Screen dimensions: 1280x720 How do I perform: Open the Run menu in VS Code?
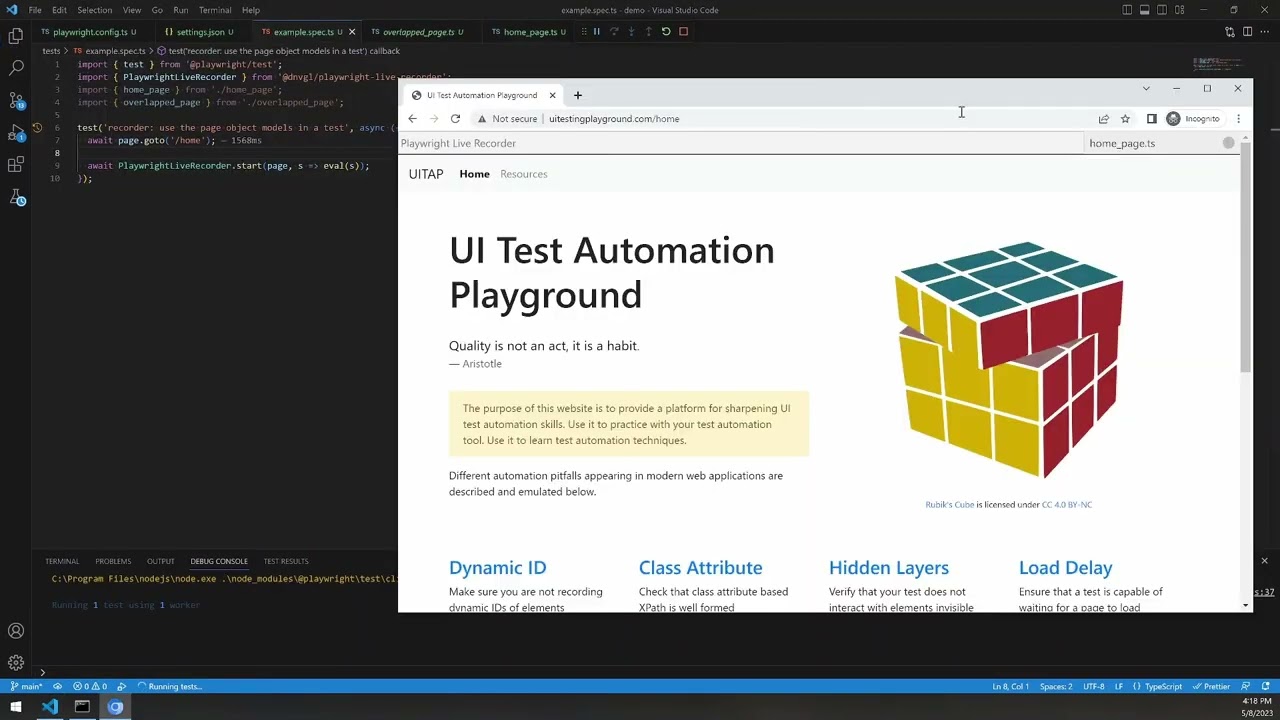(180, 10)
